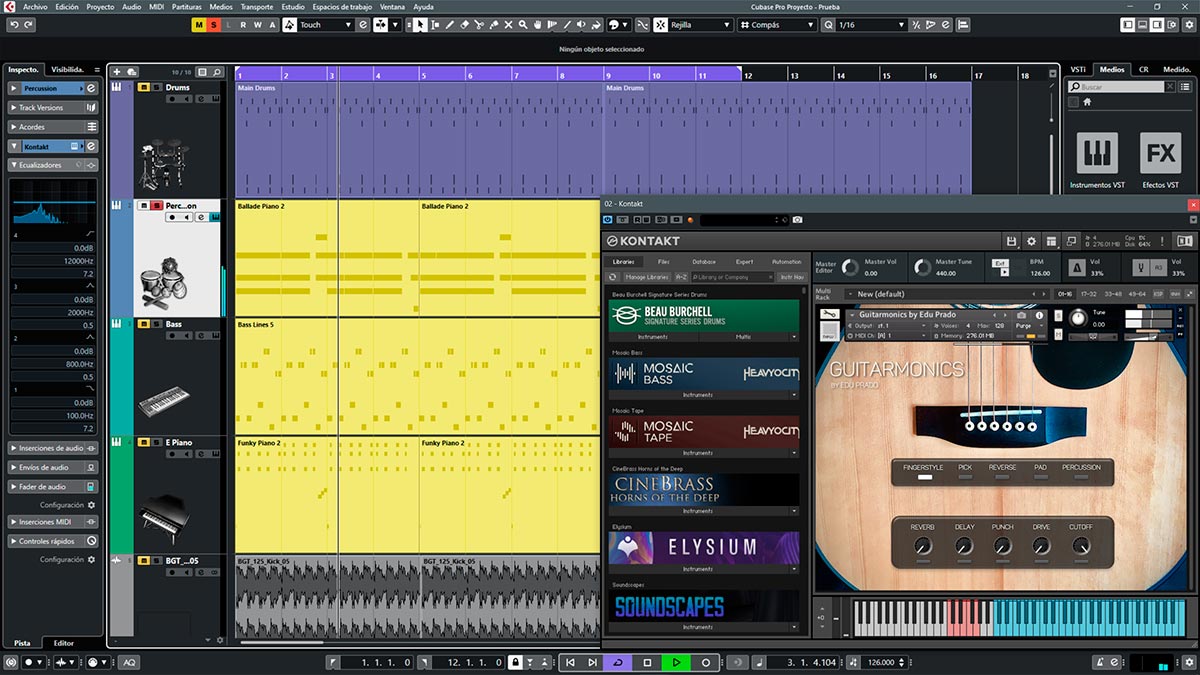Click the transport Stop button
This screenshot has height=675, width=1200.
click(647, 662)
